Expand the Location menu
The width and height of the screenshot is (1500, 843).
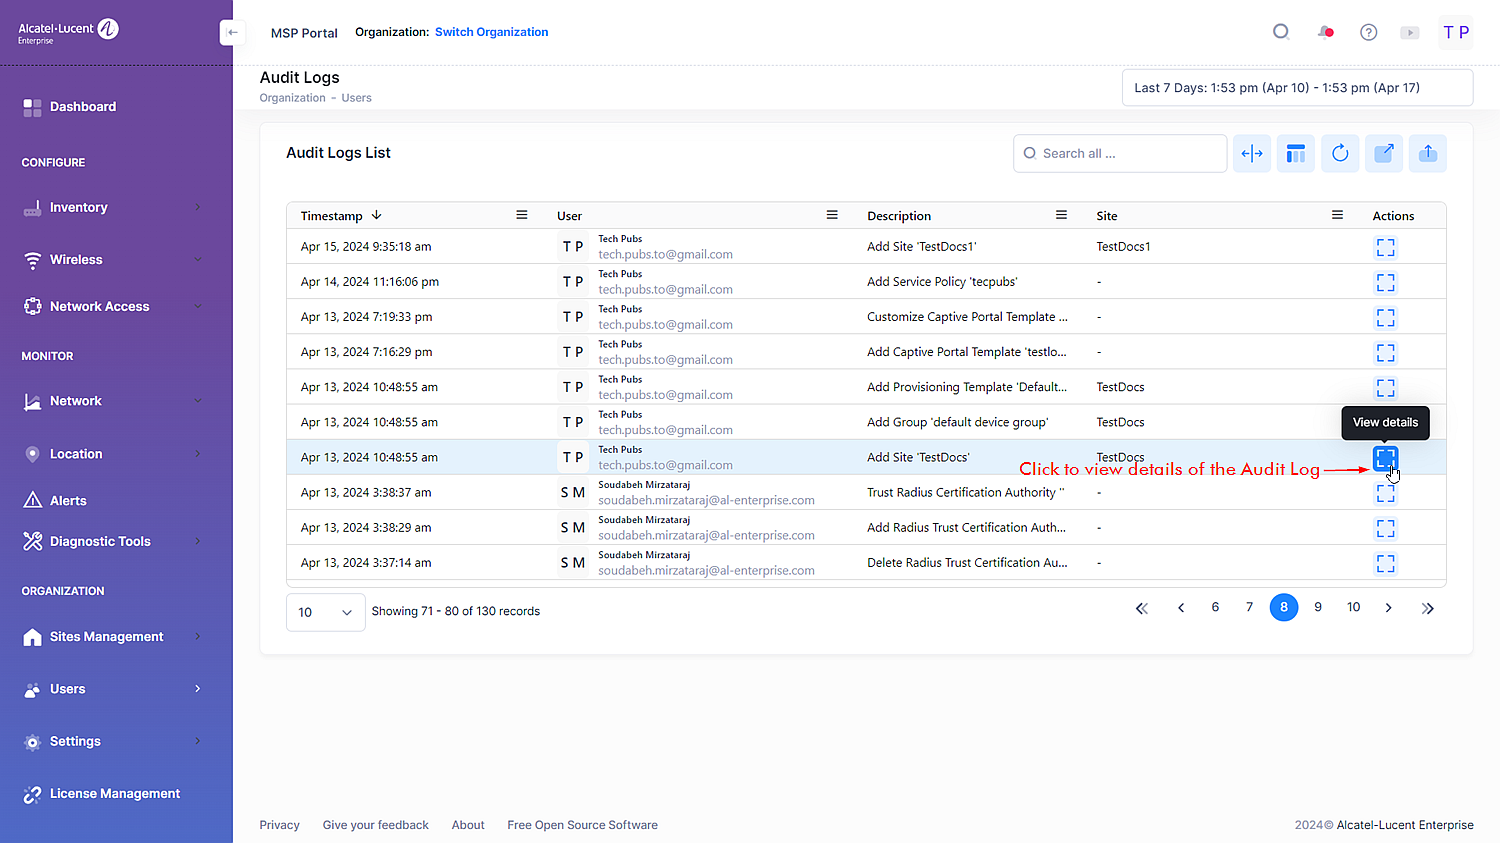point(112,454)
